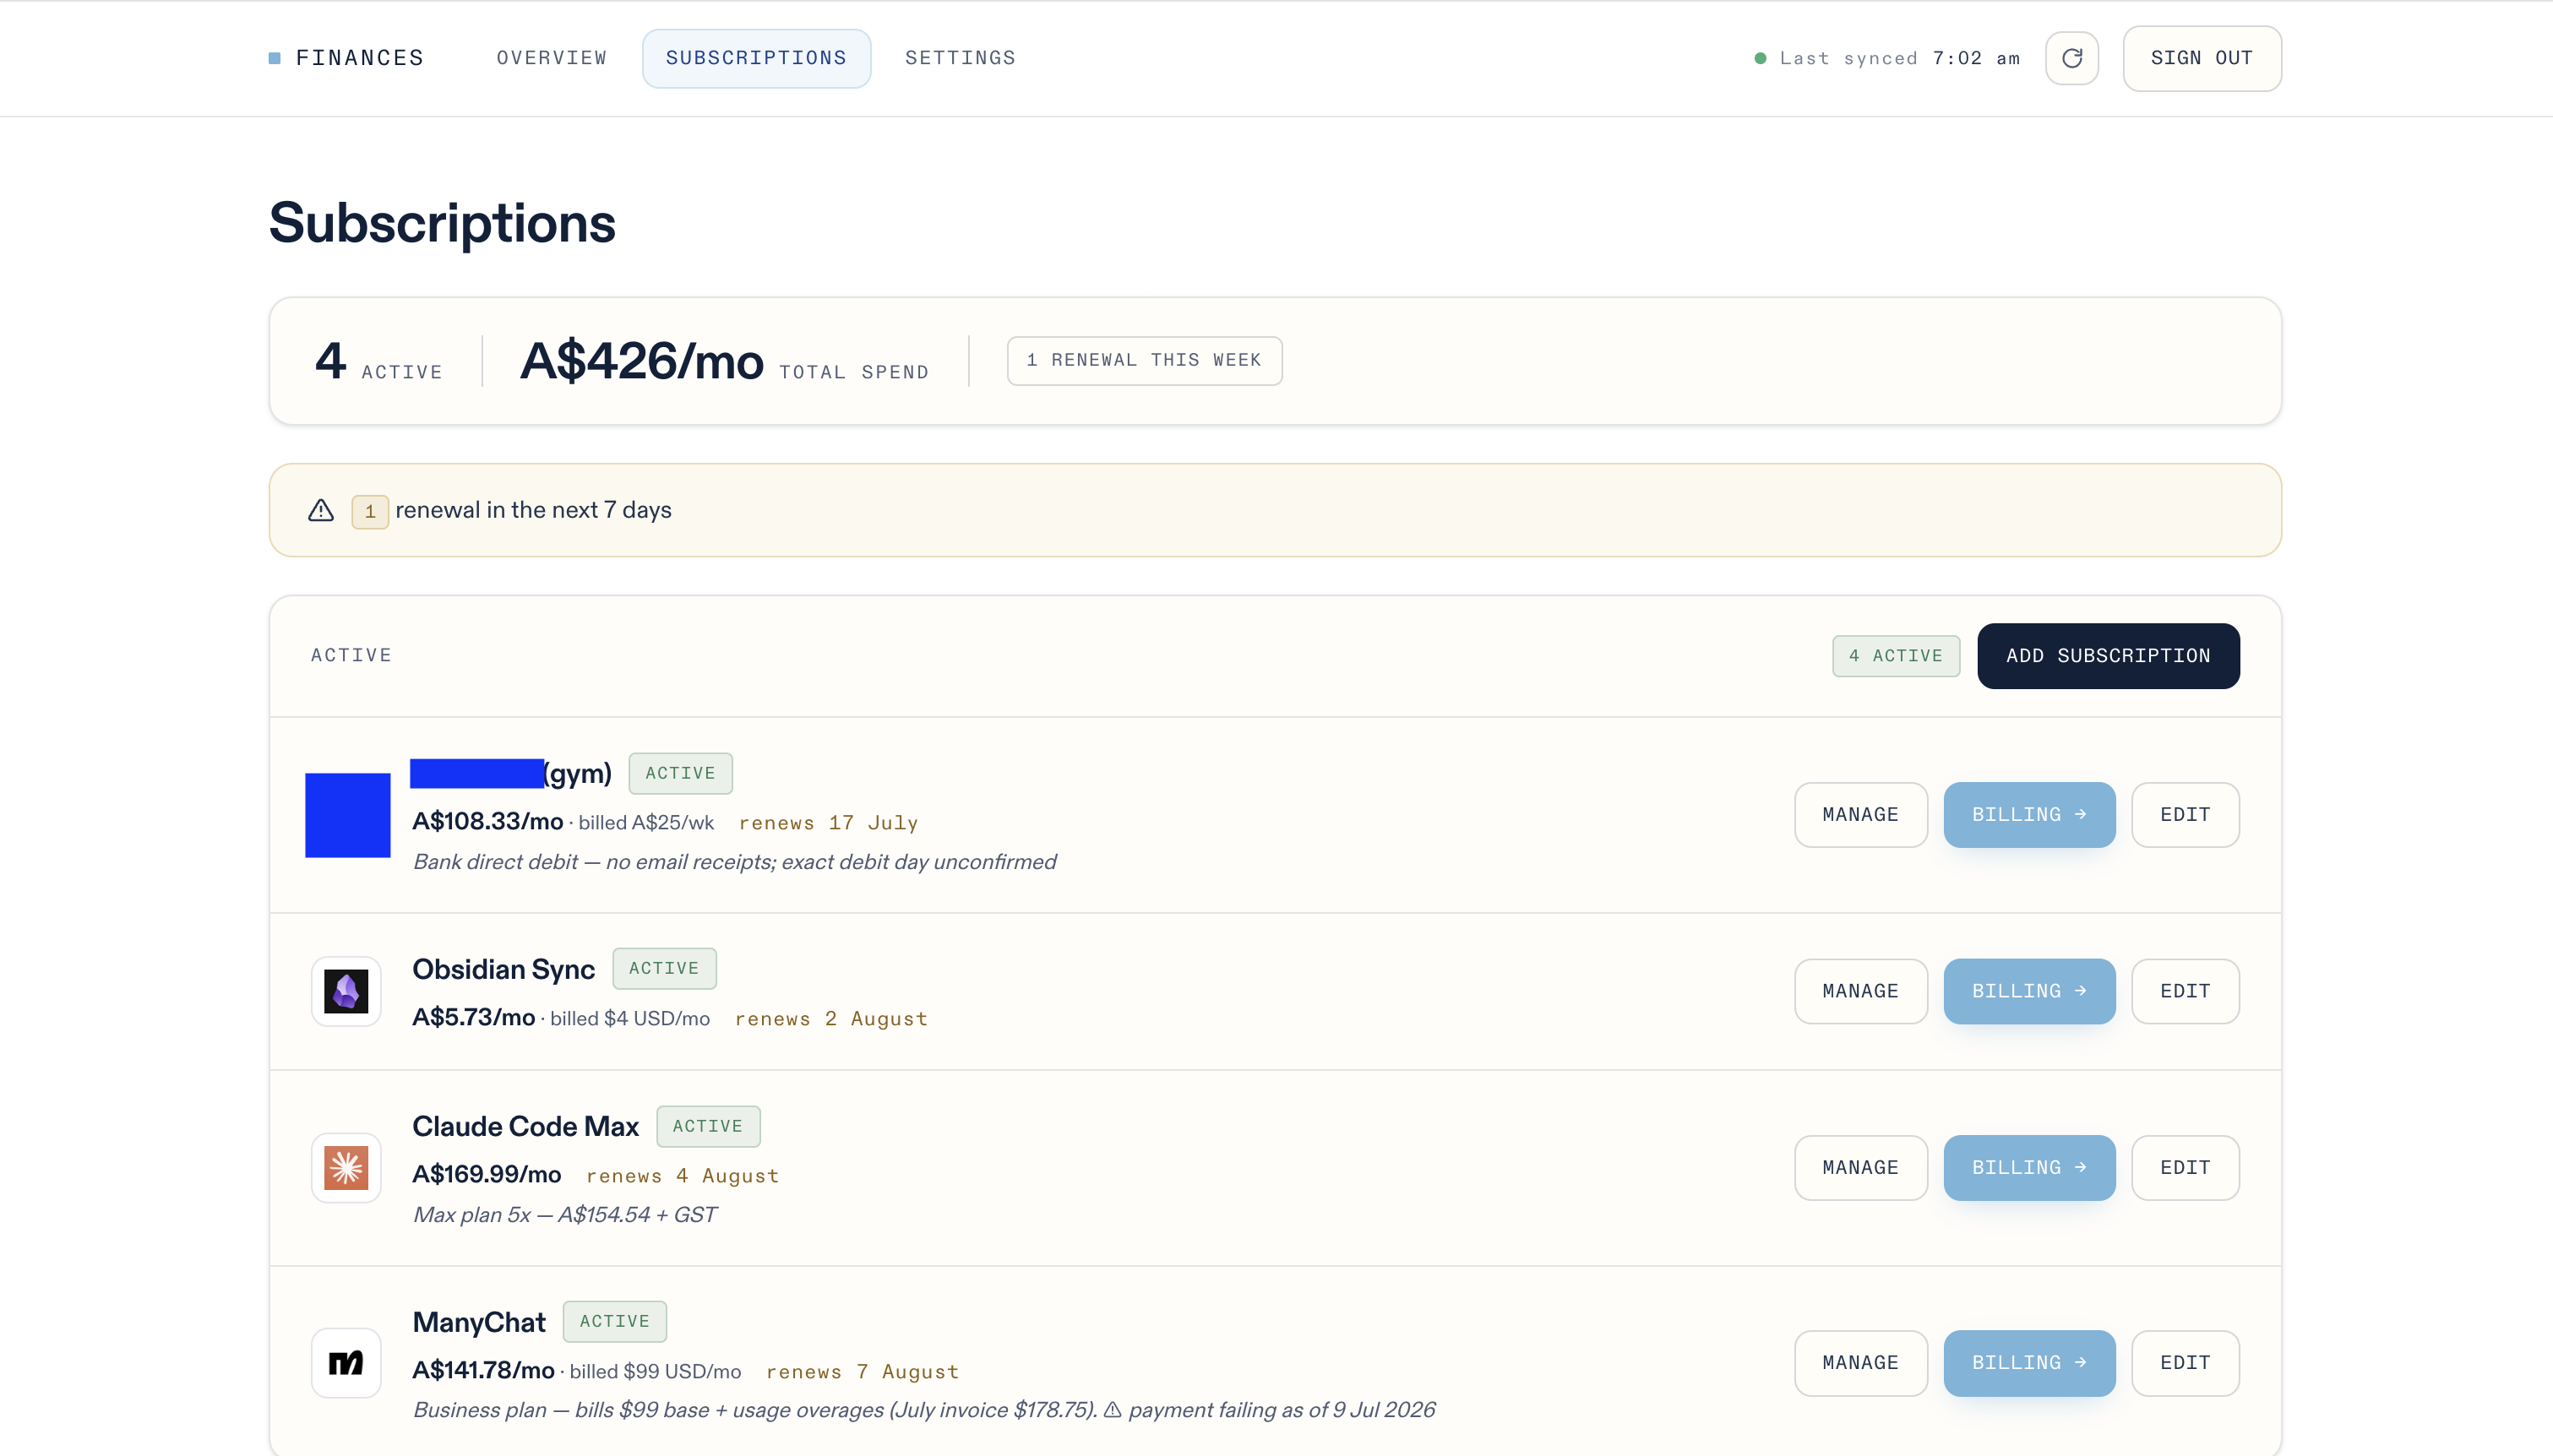
Task: Edit the Claude Code Max entry
Action: point(2185,1167)
